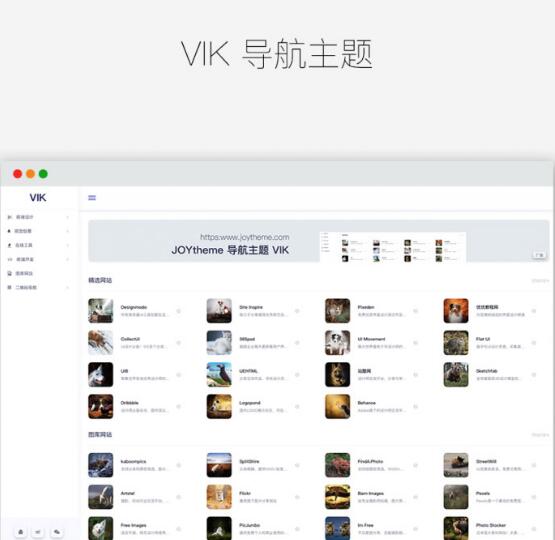Open the JOYtheme 导航主题 VIK banner
The image size is (555, 540).
point(319,241)
